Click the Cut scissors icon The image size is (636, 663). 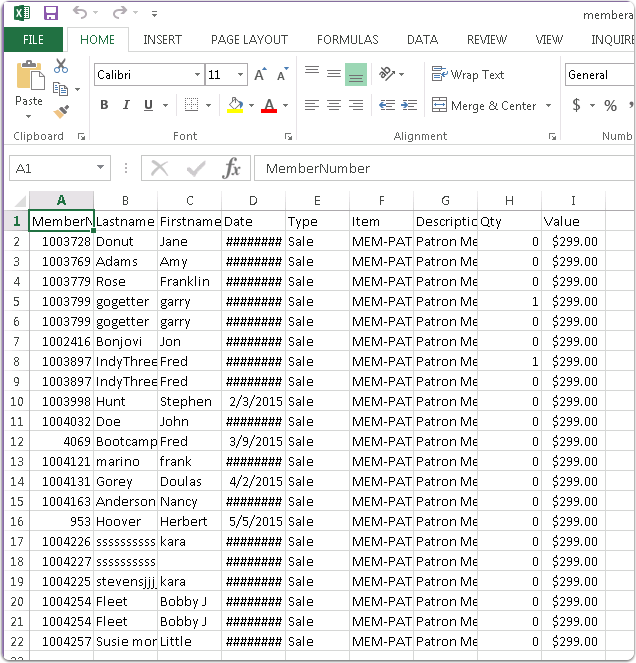click(x=61, y=67)
